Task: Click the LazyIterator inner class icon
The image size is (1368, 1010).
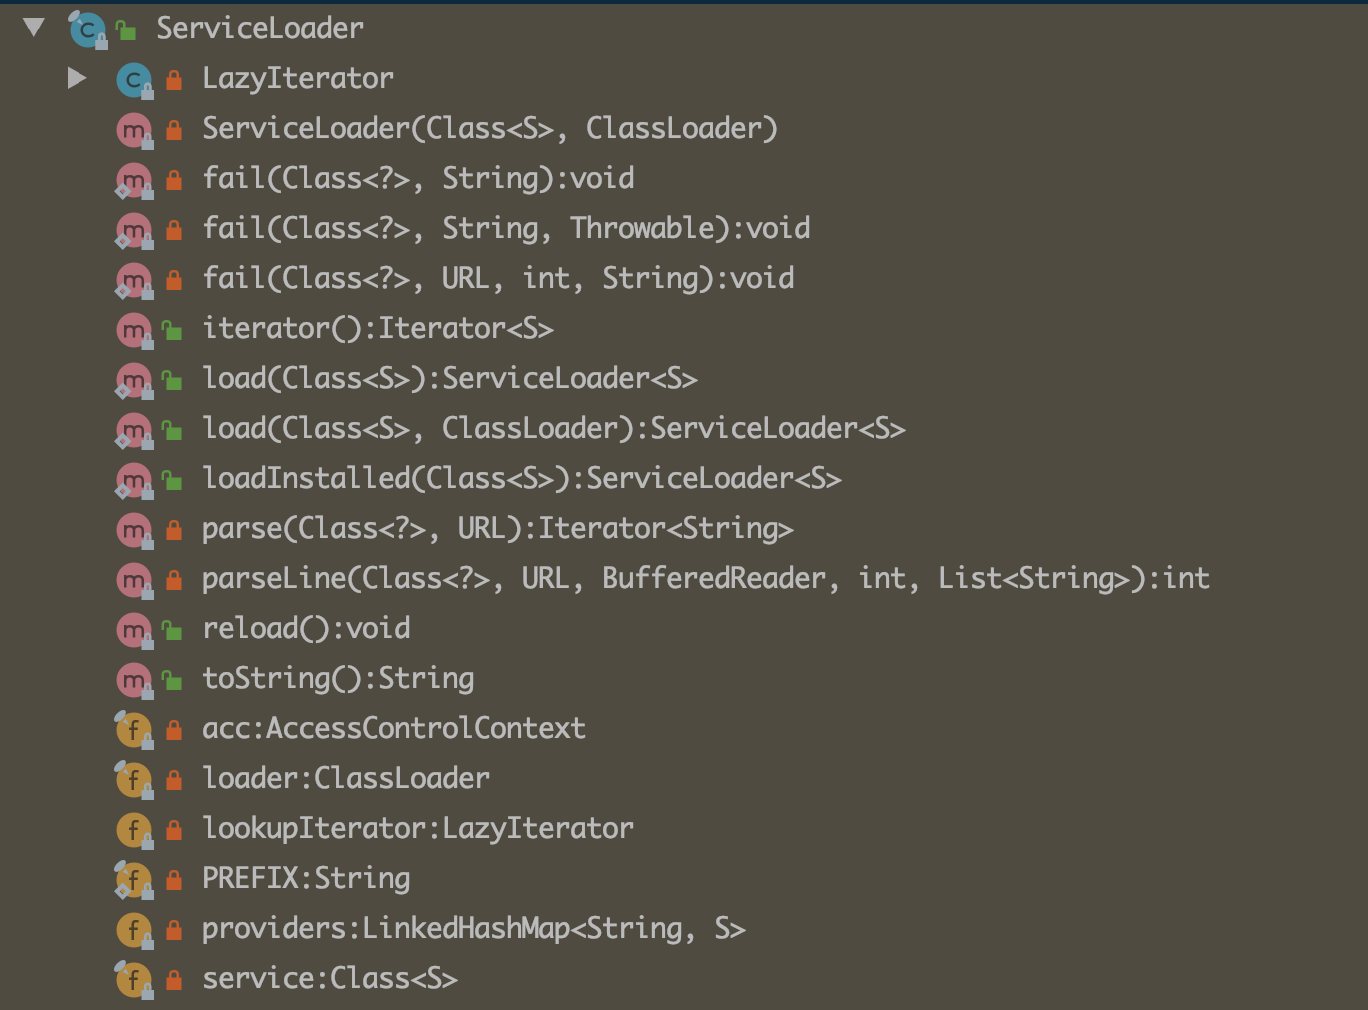Action: coord(134,79)
